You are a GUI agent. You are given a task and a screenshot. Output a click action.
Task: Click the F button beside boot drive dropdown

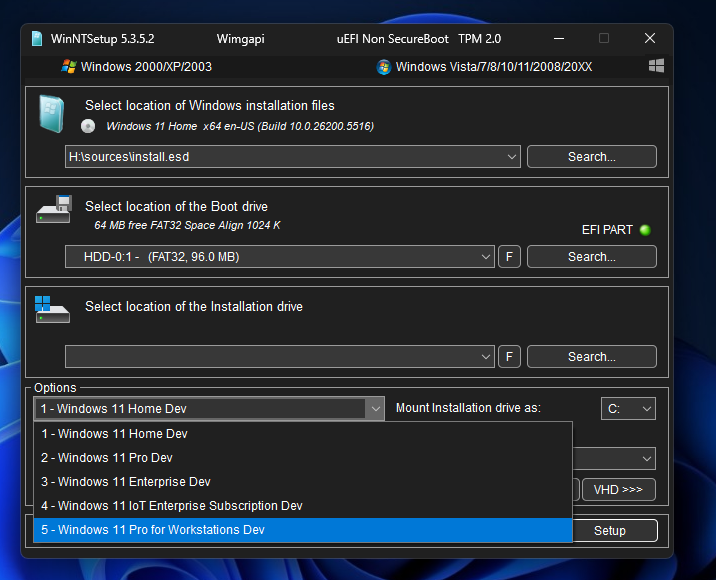tap(509, 257)
